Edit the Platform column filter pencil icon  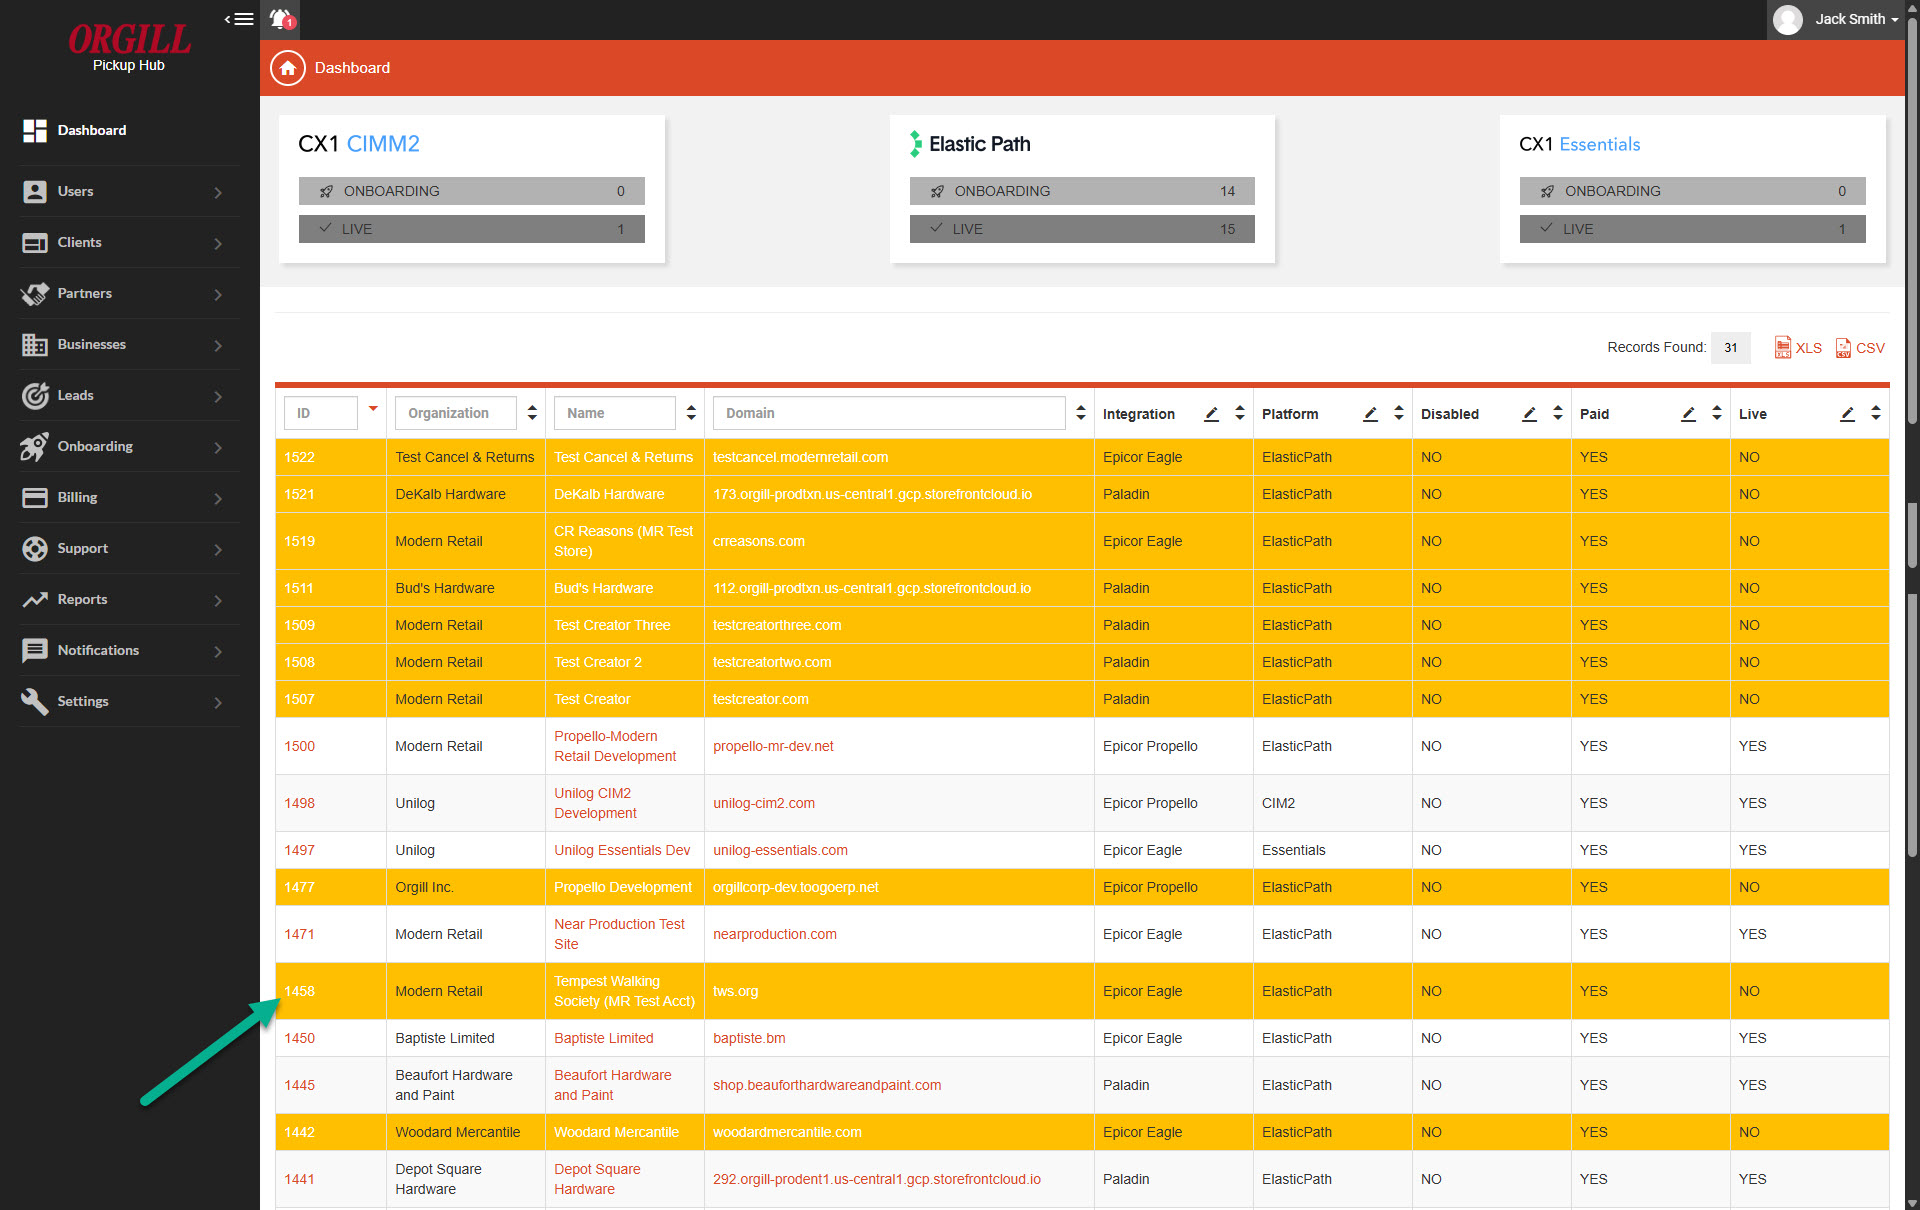[1370, 414]
